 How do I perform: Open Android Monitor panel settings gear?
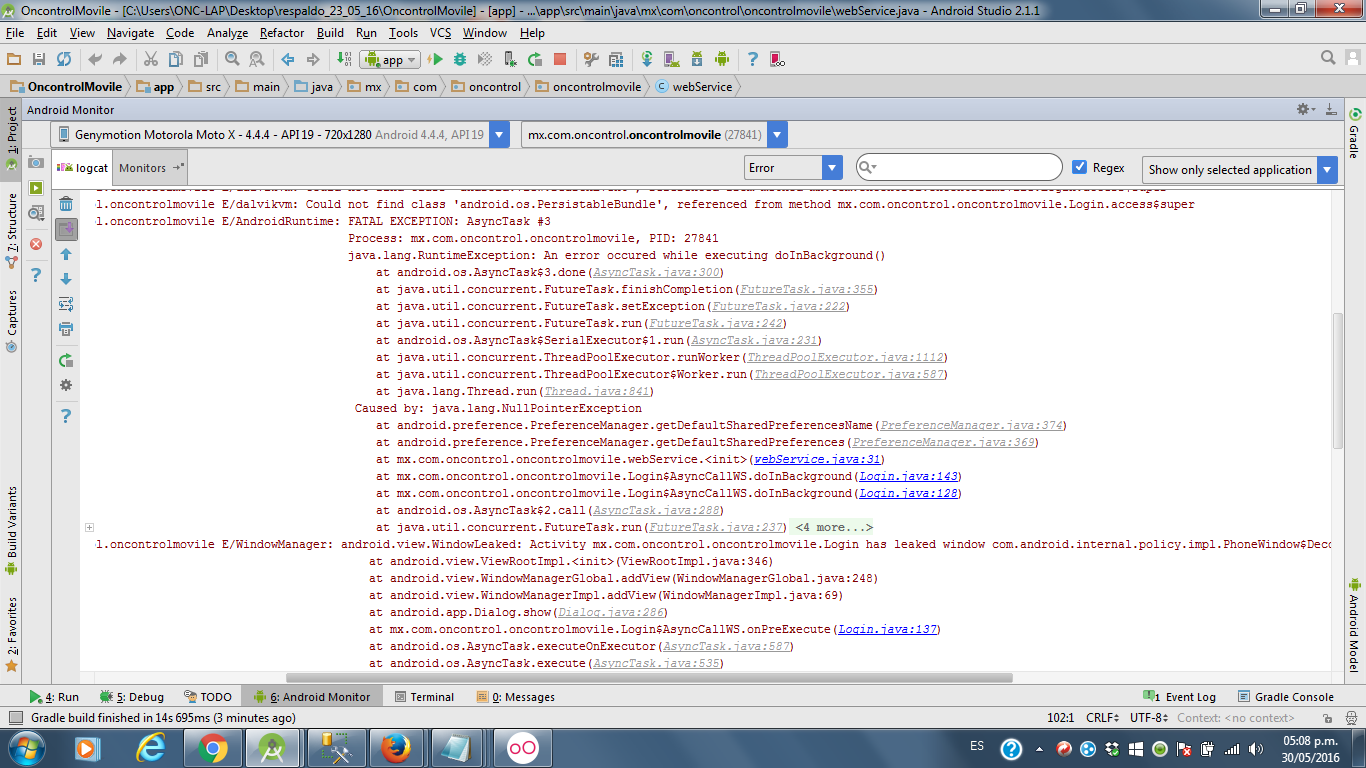pyautogui.click(x=1305, y=109)
